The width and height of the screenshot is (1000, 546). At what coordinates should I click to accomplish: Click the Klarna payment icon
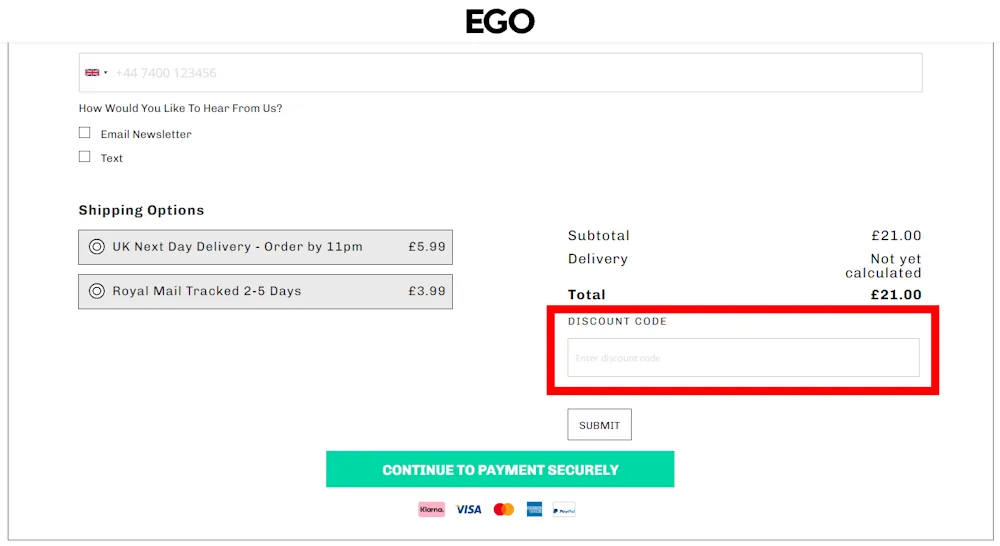[431, 509]
